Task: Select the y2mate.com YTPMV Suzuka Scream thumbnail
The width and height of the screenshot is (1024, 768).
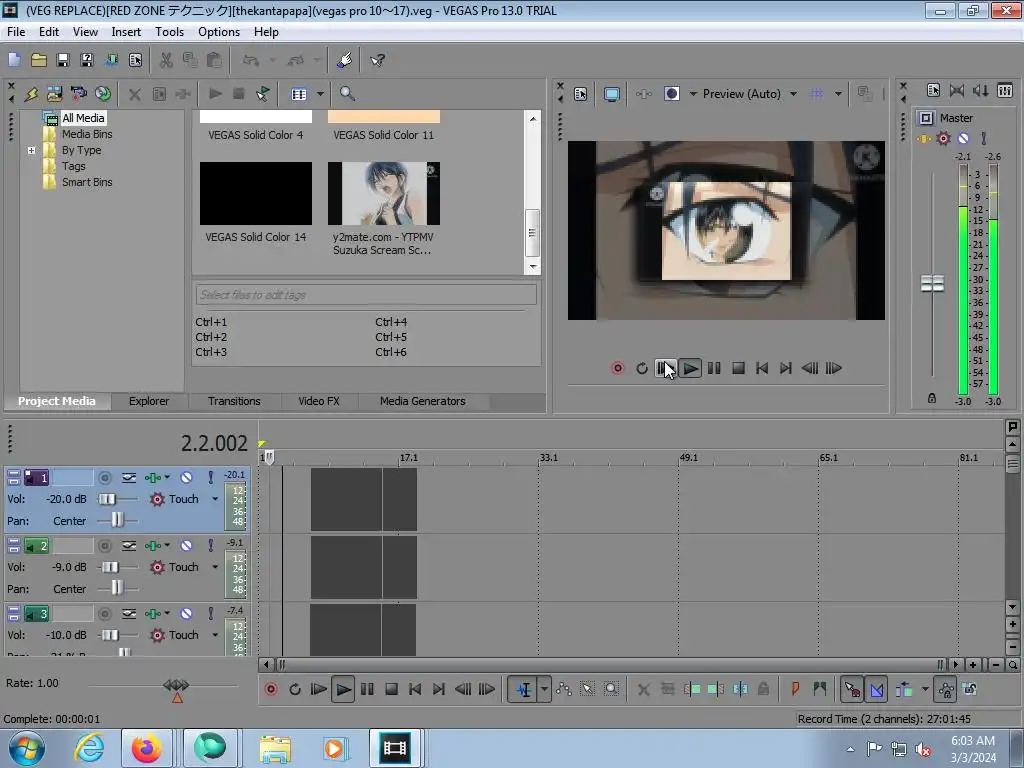Action: pos(383,193)
